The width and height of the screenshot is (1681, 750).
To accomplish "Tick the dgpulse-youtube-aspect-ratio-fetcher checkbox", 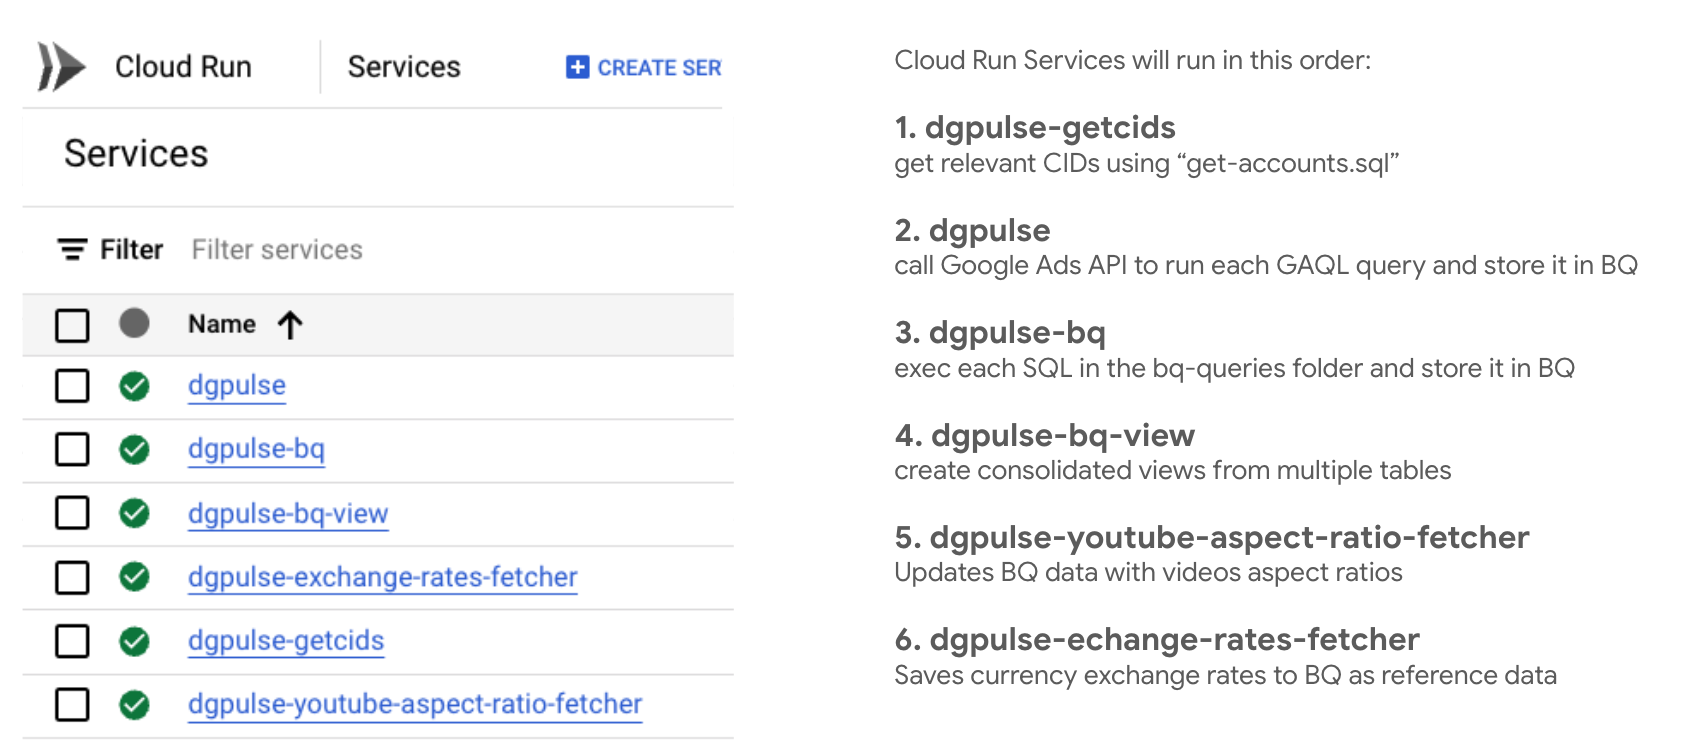I will tap(72, 704).
